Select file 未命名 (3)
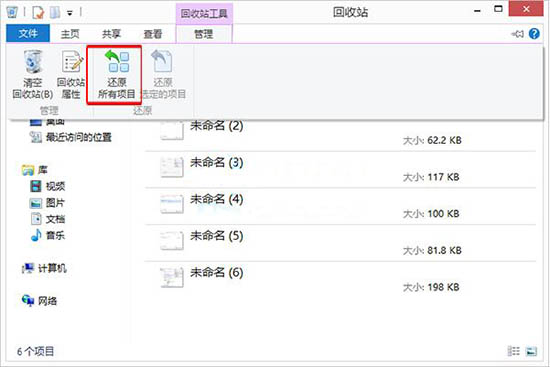This screenshot has height=367, width=550. point(340,170)
